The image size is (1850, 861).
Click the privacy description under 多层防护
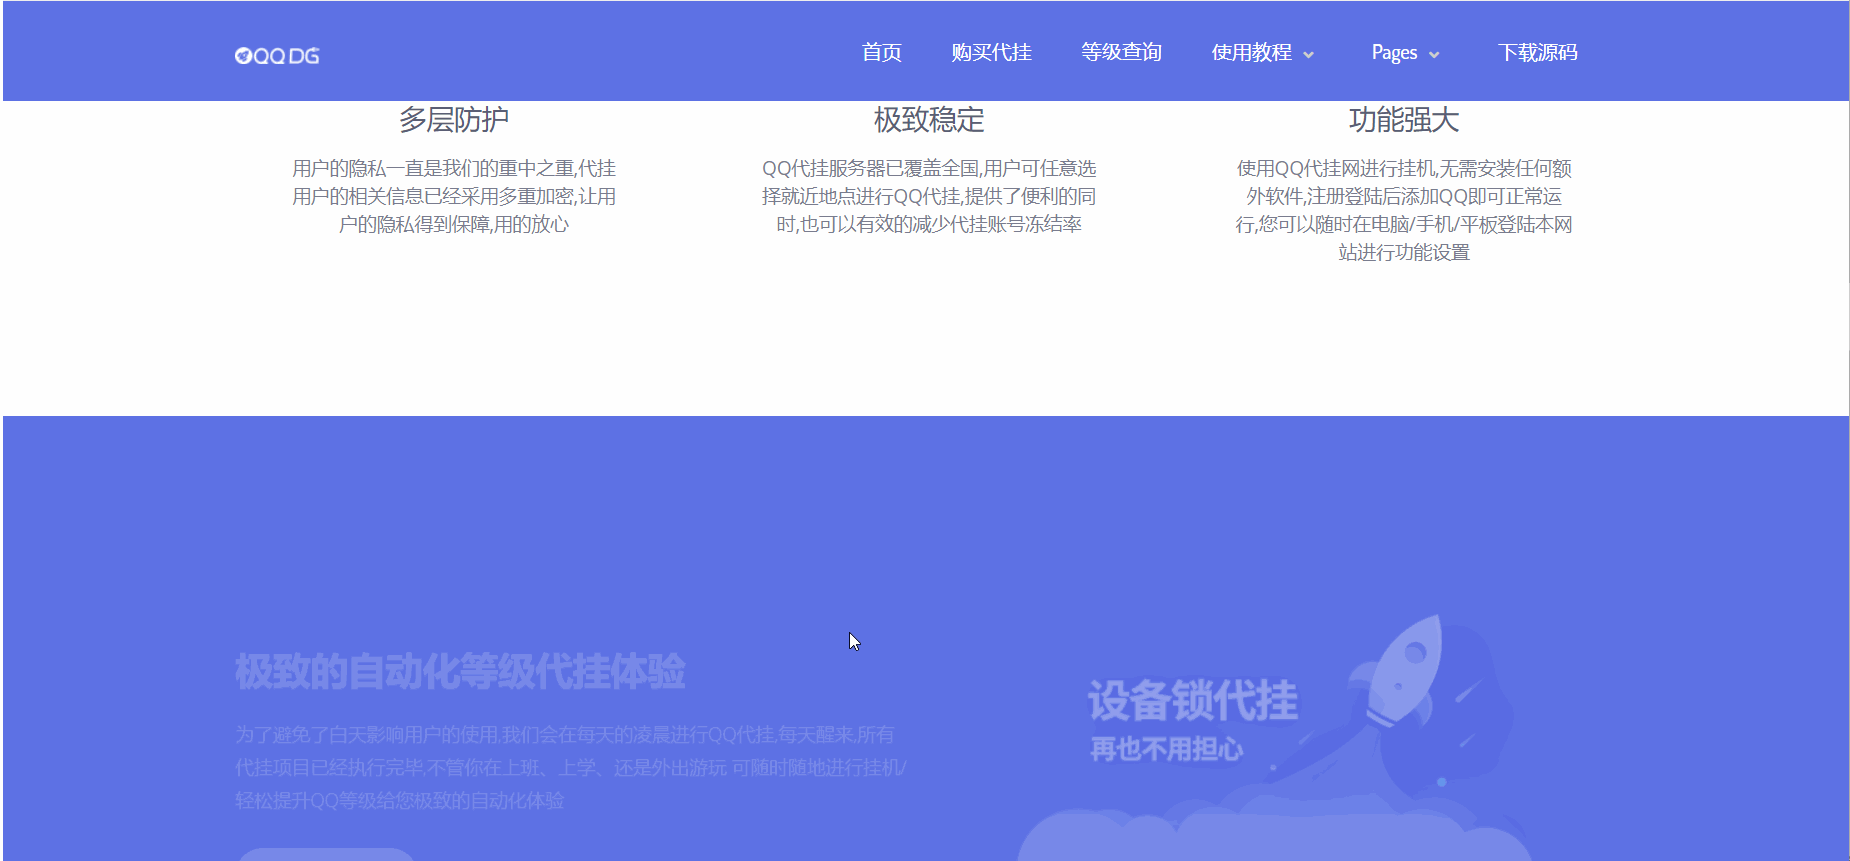pos(454,196)
